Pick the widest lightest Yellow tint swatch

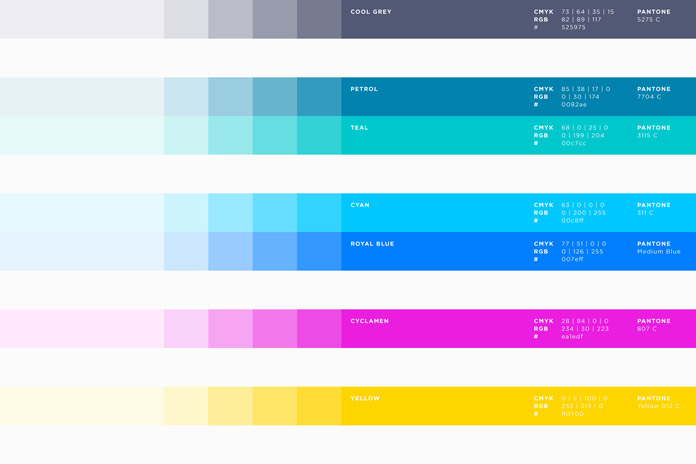tap(82, 406)
